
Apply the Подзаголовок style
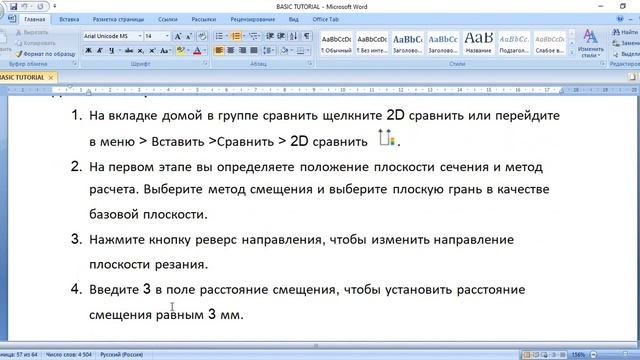[x=514, y=43]
